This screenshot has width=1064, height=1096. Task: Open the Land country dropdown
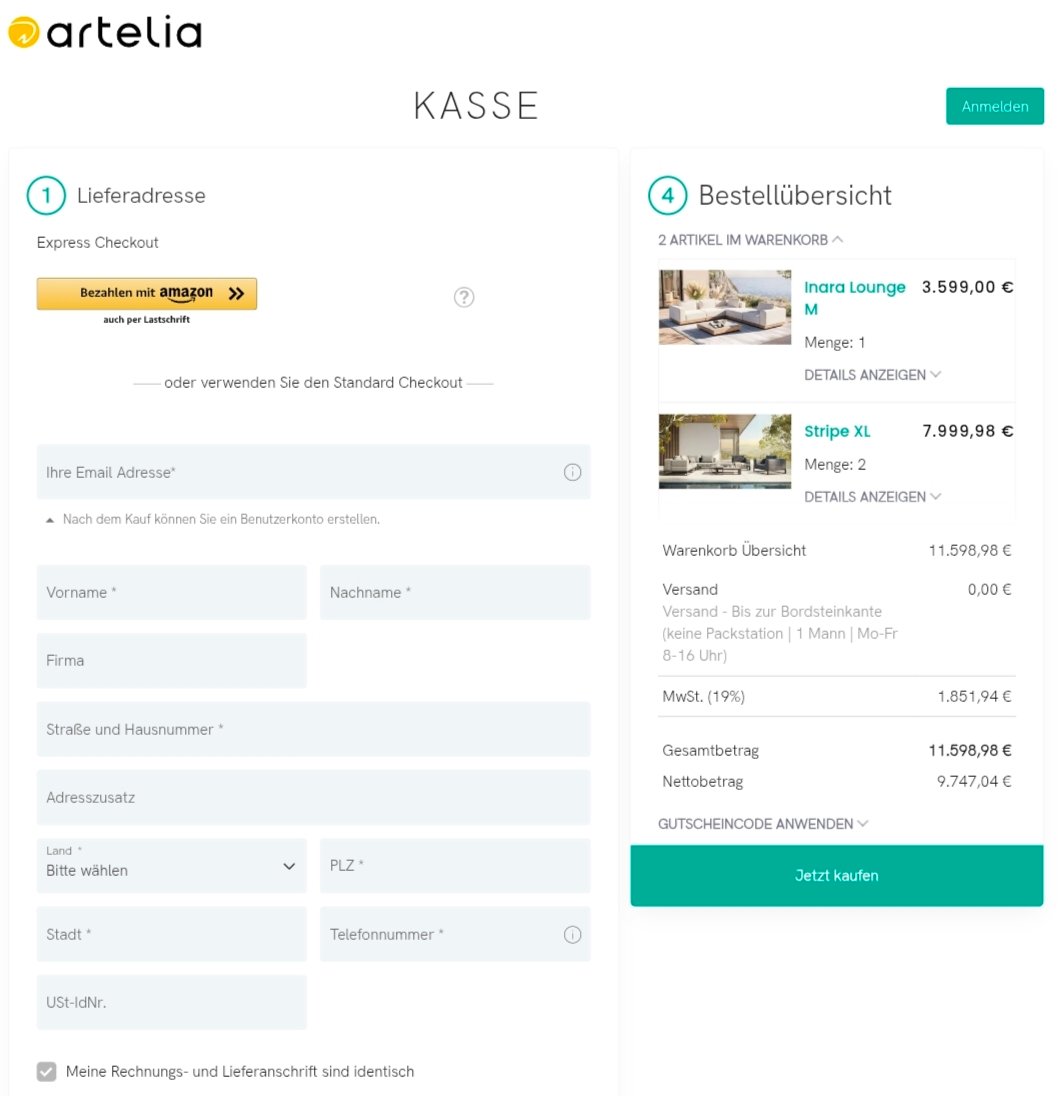point(171,866)
